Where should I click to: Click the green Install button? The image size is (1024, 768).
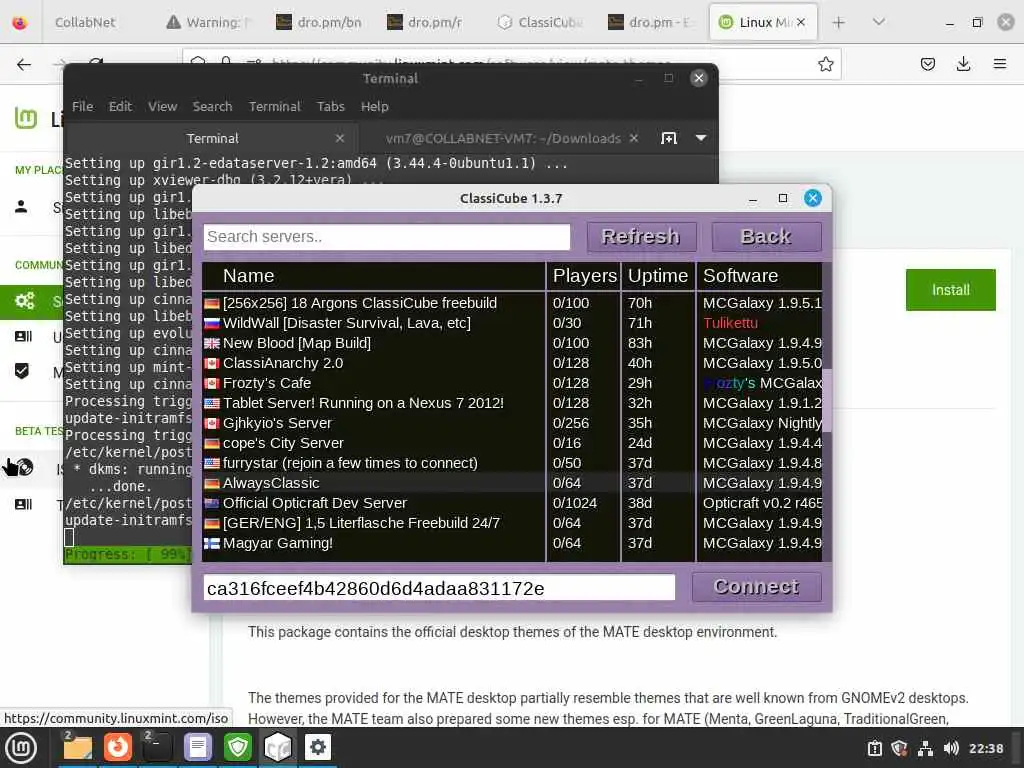tap(950, 290)
